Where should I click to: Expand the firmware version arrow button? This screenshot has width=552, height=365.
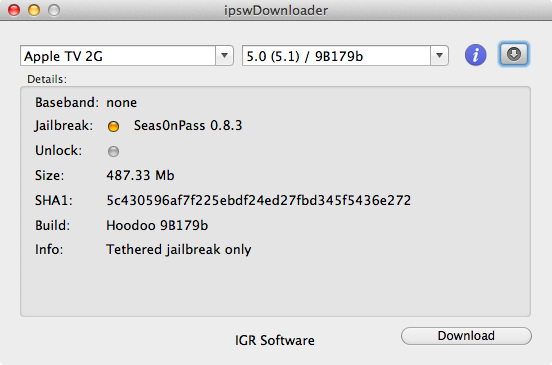pyautogui.click(x=439, y=56)
